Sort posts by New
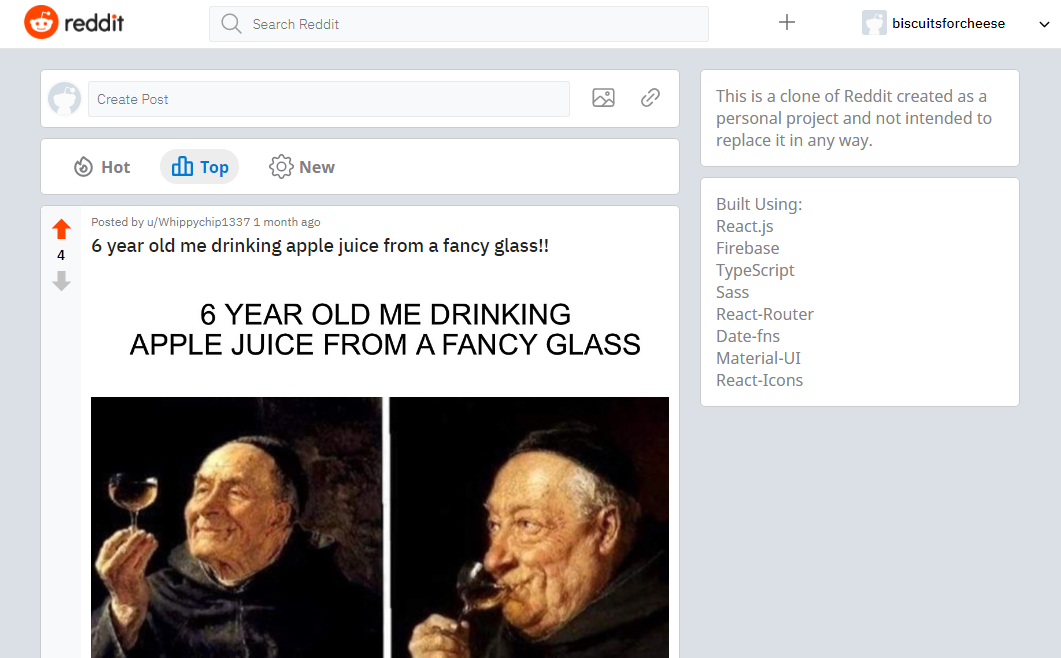This screenshot has width=1061, height=658. pos(302,167)
